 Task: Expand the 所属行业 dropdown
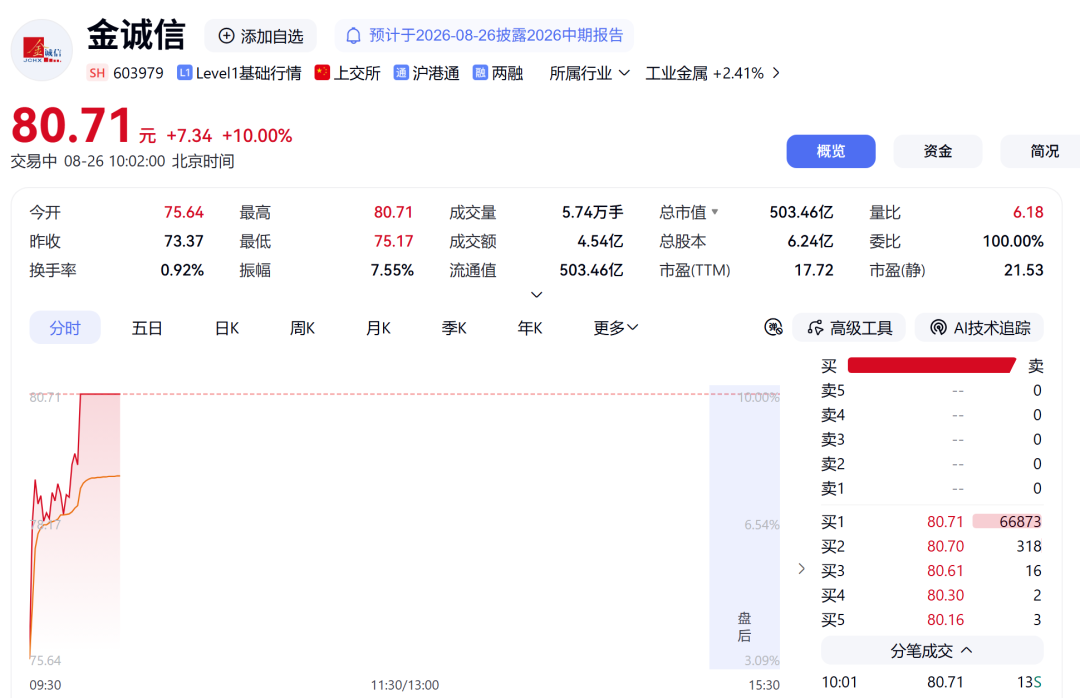click(590, 73)
